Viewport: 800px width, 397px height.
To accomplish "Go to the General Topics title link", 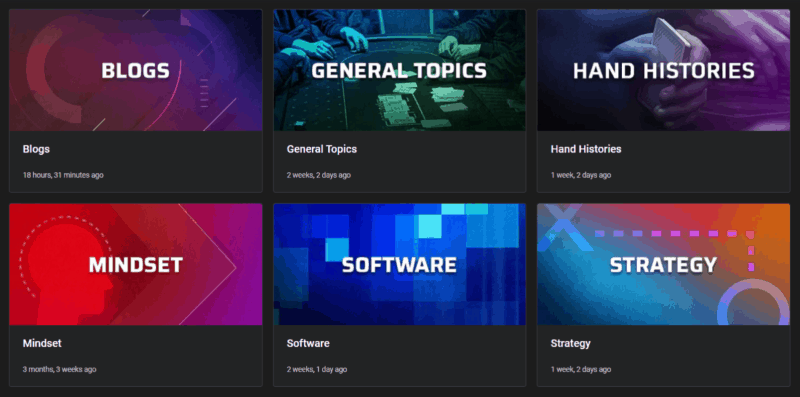I will pyautogui.click(x=321, y=149).
